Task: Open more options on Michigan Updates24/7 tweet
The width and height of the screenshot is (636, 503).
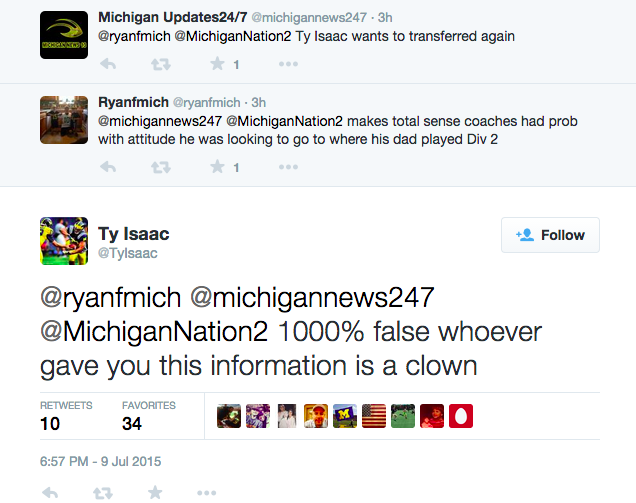Action: pyautogui.click(x=288, y=65)
